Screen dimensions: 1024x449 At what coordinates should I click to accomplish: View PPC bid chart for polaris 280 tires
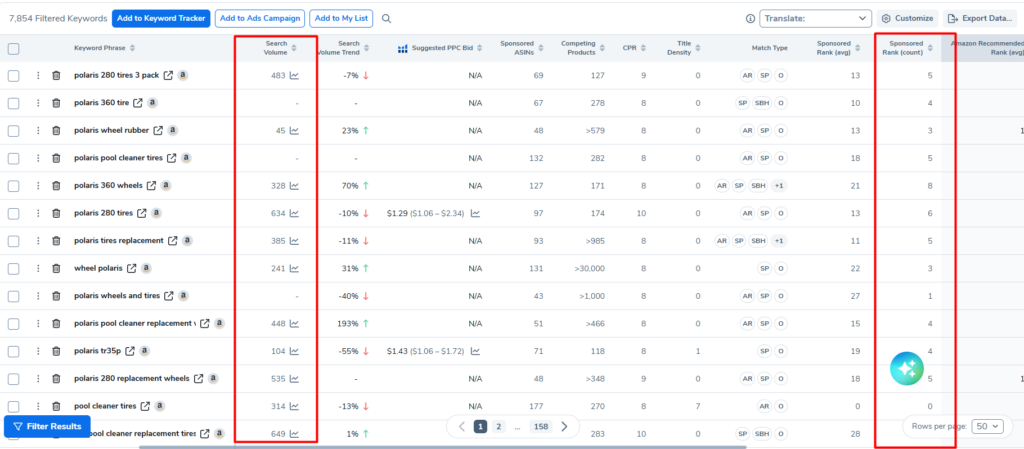coord(475,213)
